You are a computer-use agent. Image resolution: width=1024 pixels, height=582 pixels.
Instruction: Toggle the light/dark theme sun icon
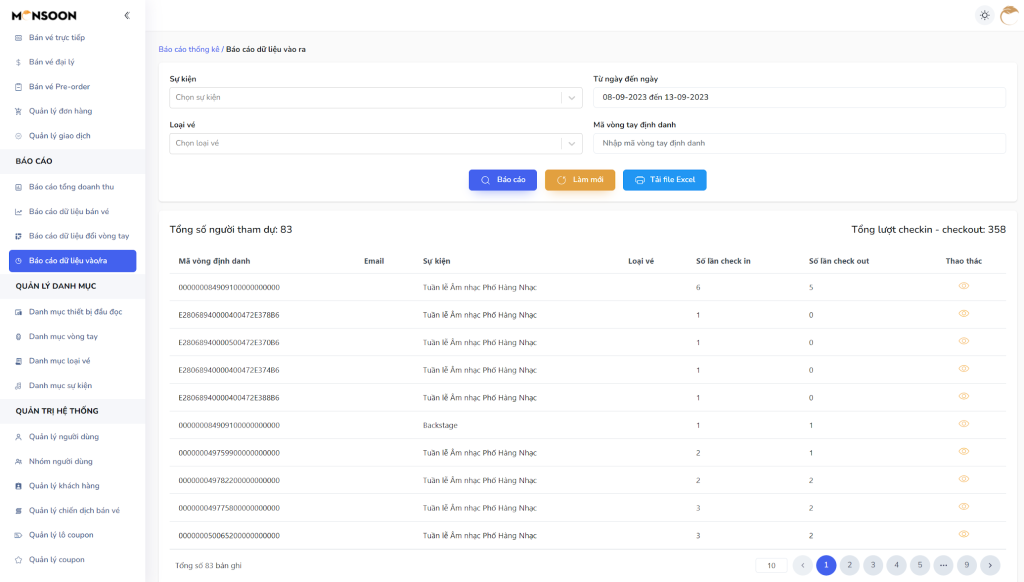[x=985, y=15]
